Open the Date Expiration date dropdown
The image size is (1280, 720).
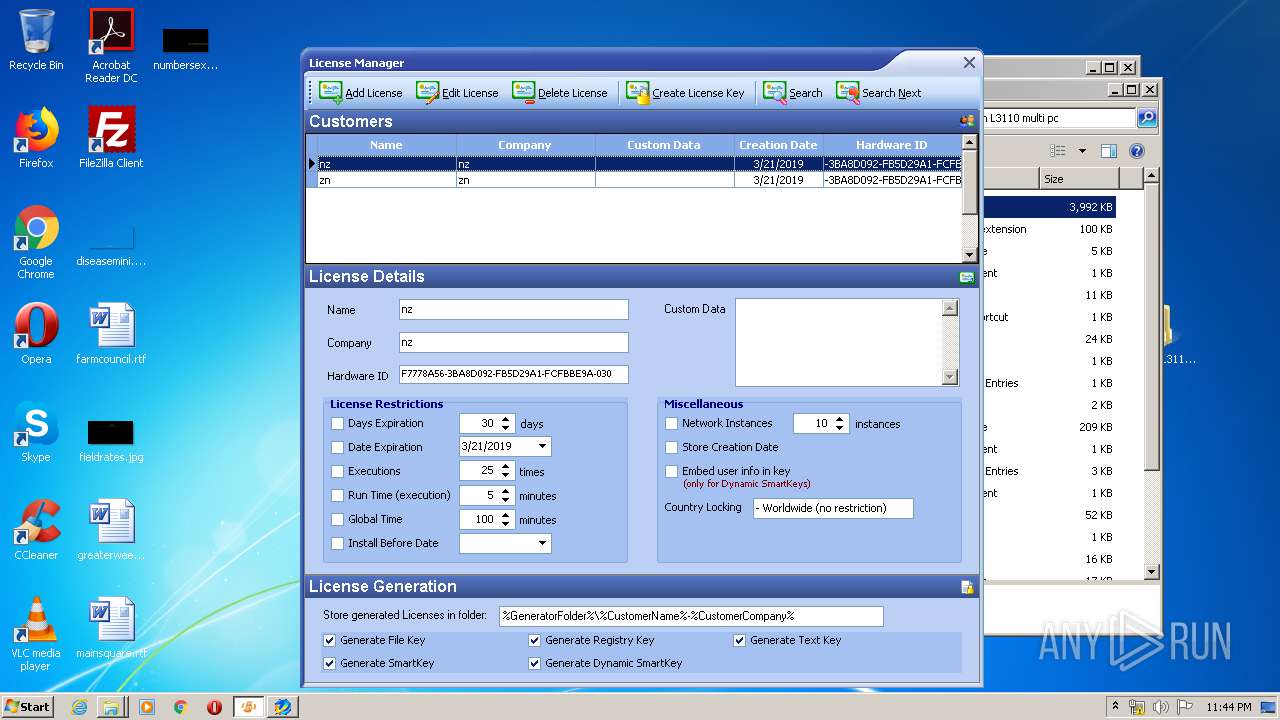tap(542, 447)
